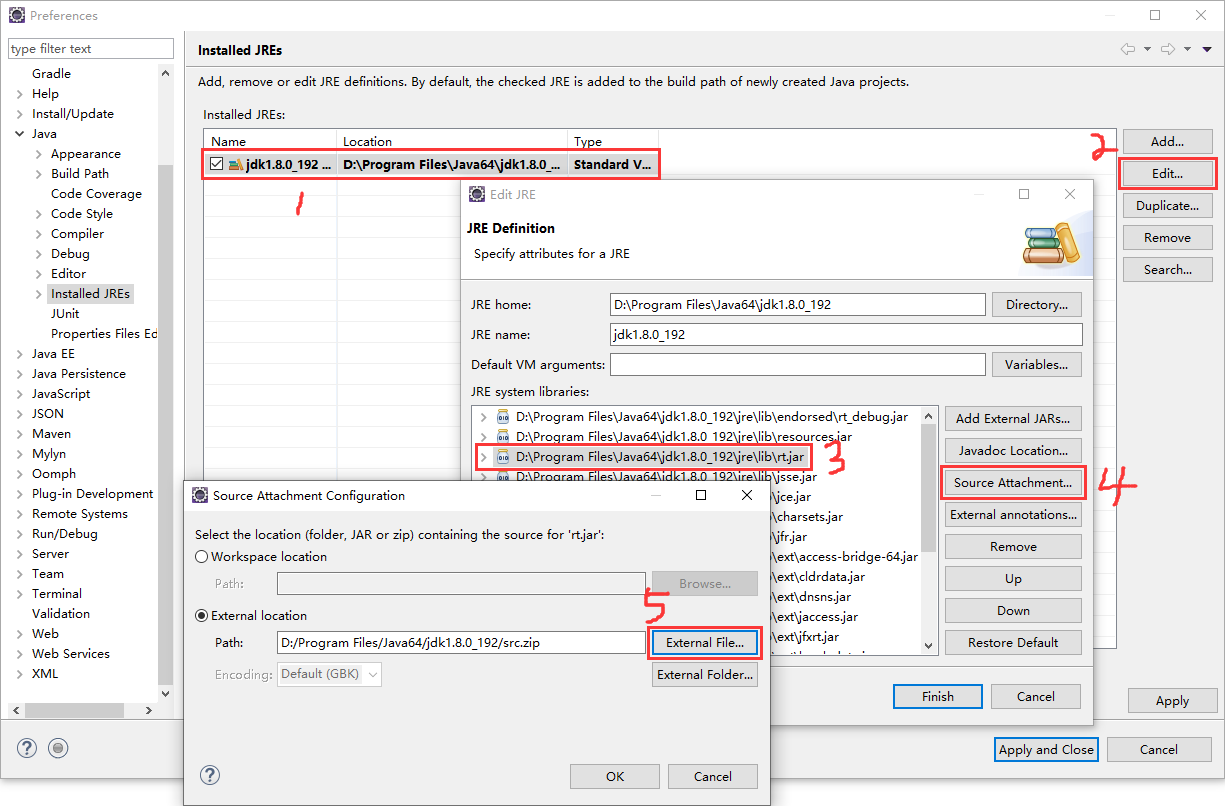Image resolution: width=1225 pixels, height=806 pixels.
Task: Click the External File... button
Action: 704,642
